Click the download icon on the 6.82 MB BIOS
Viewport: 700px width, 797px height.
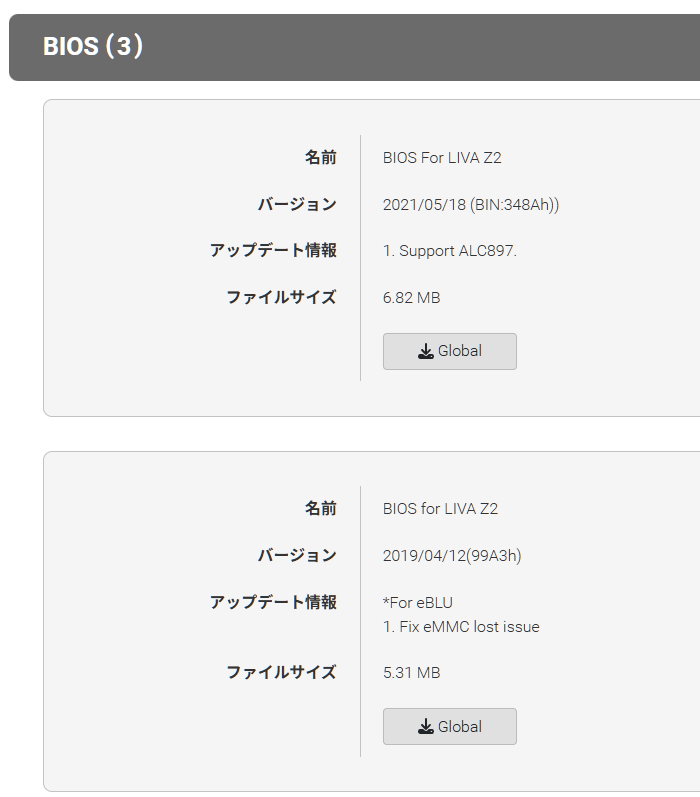click(x=425, y=351)
